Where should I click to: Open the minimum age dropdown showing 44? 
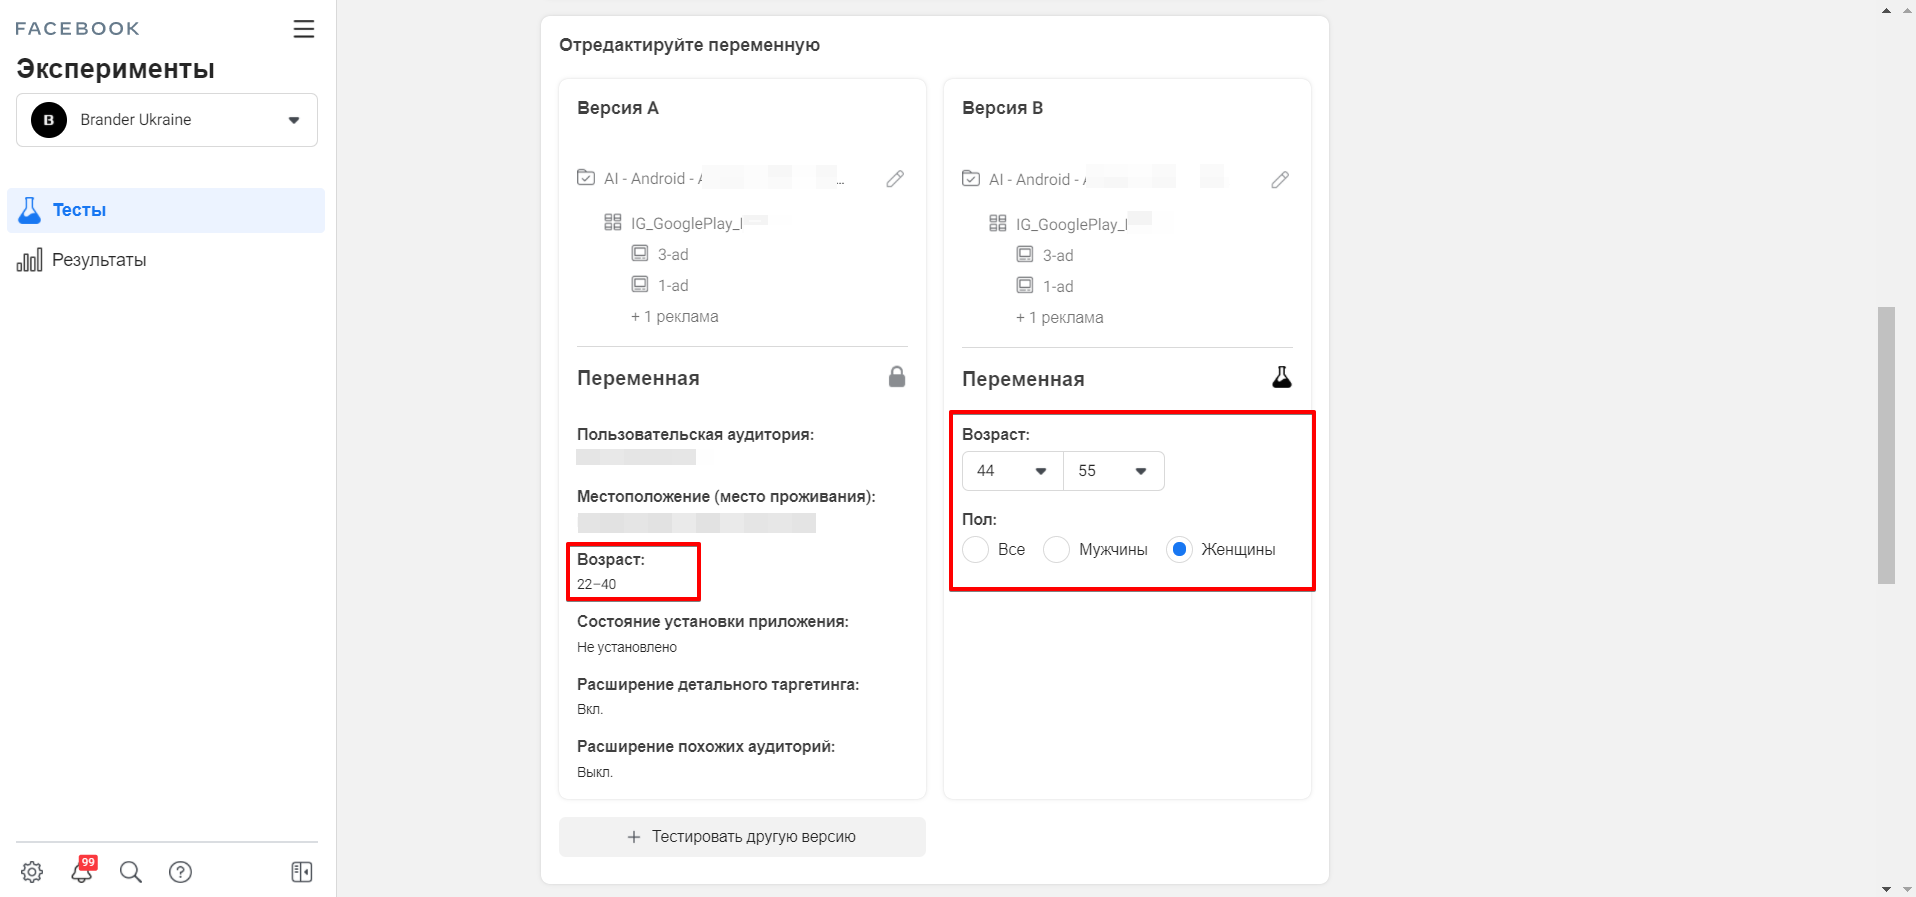coord(1012,471)
